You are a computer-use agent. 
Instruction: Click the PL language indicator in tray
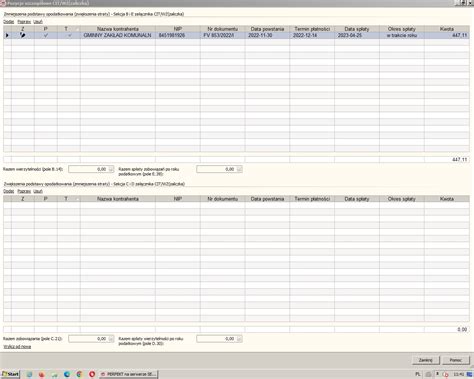(418, 374)
